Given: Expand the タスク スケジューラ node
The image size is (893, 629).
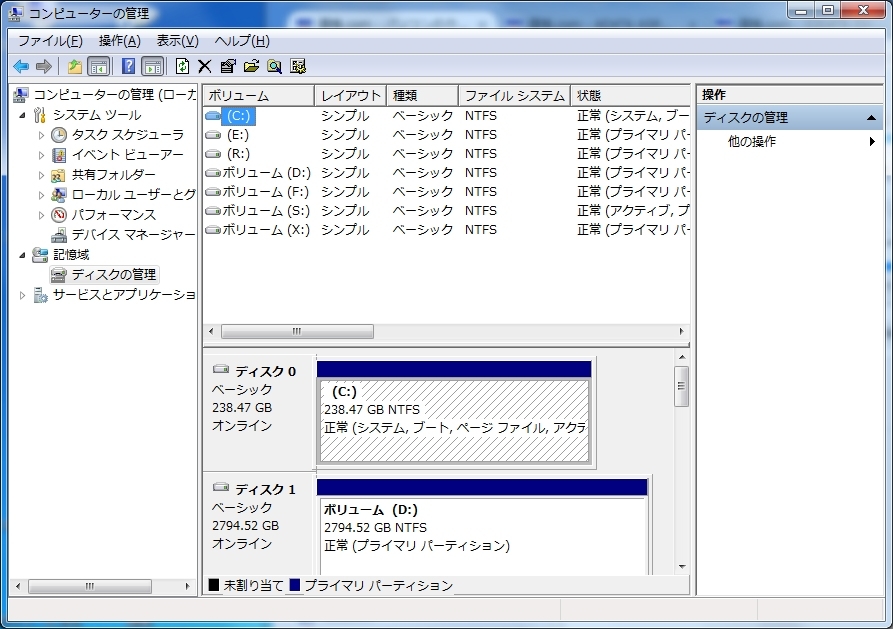Looking at the screenshot, I should (41, 135).
